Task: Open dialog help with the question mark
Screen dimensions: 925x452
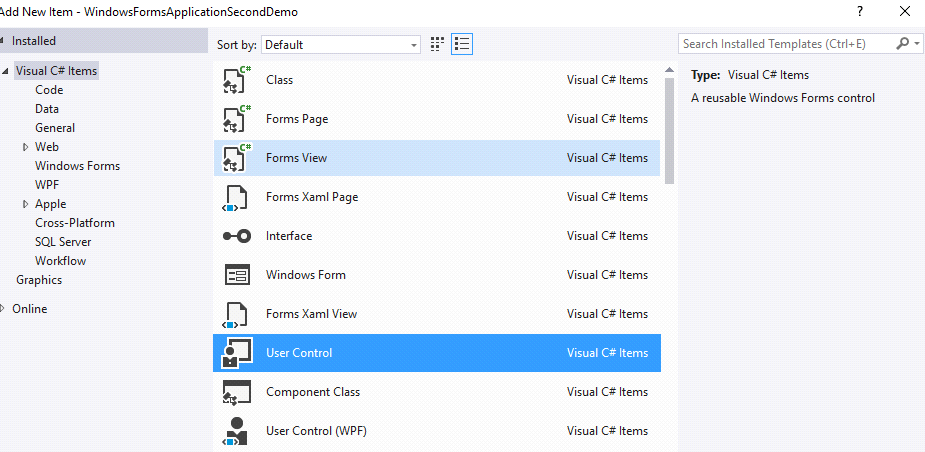Action: click(860, 11)
